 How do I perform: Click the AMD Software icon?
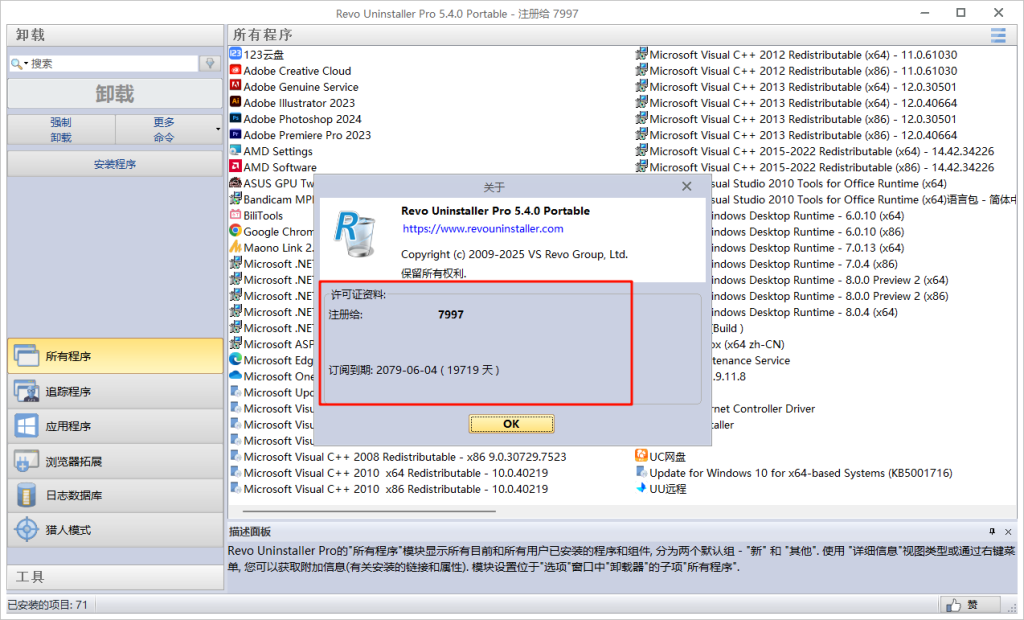pyautogui.click(x=235, y=167)
